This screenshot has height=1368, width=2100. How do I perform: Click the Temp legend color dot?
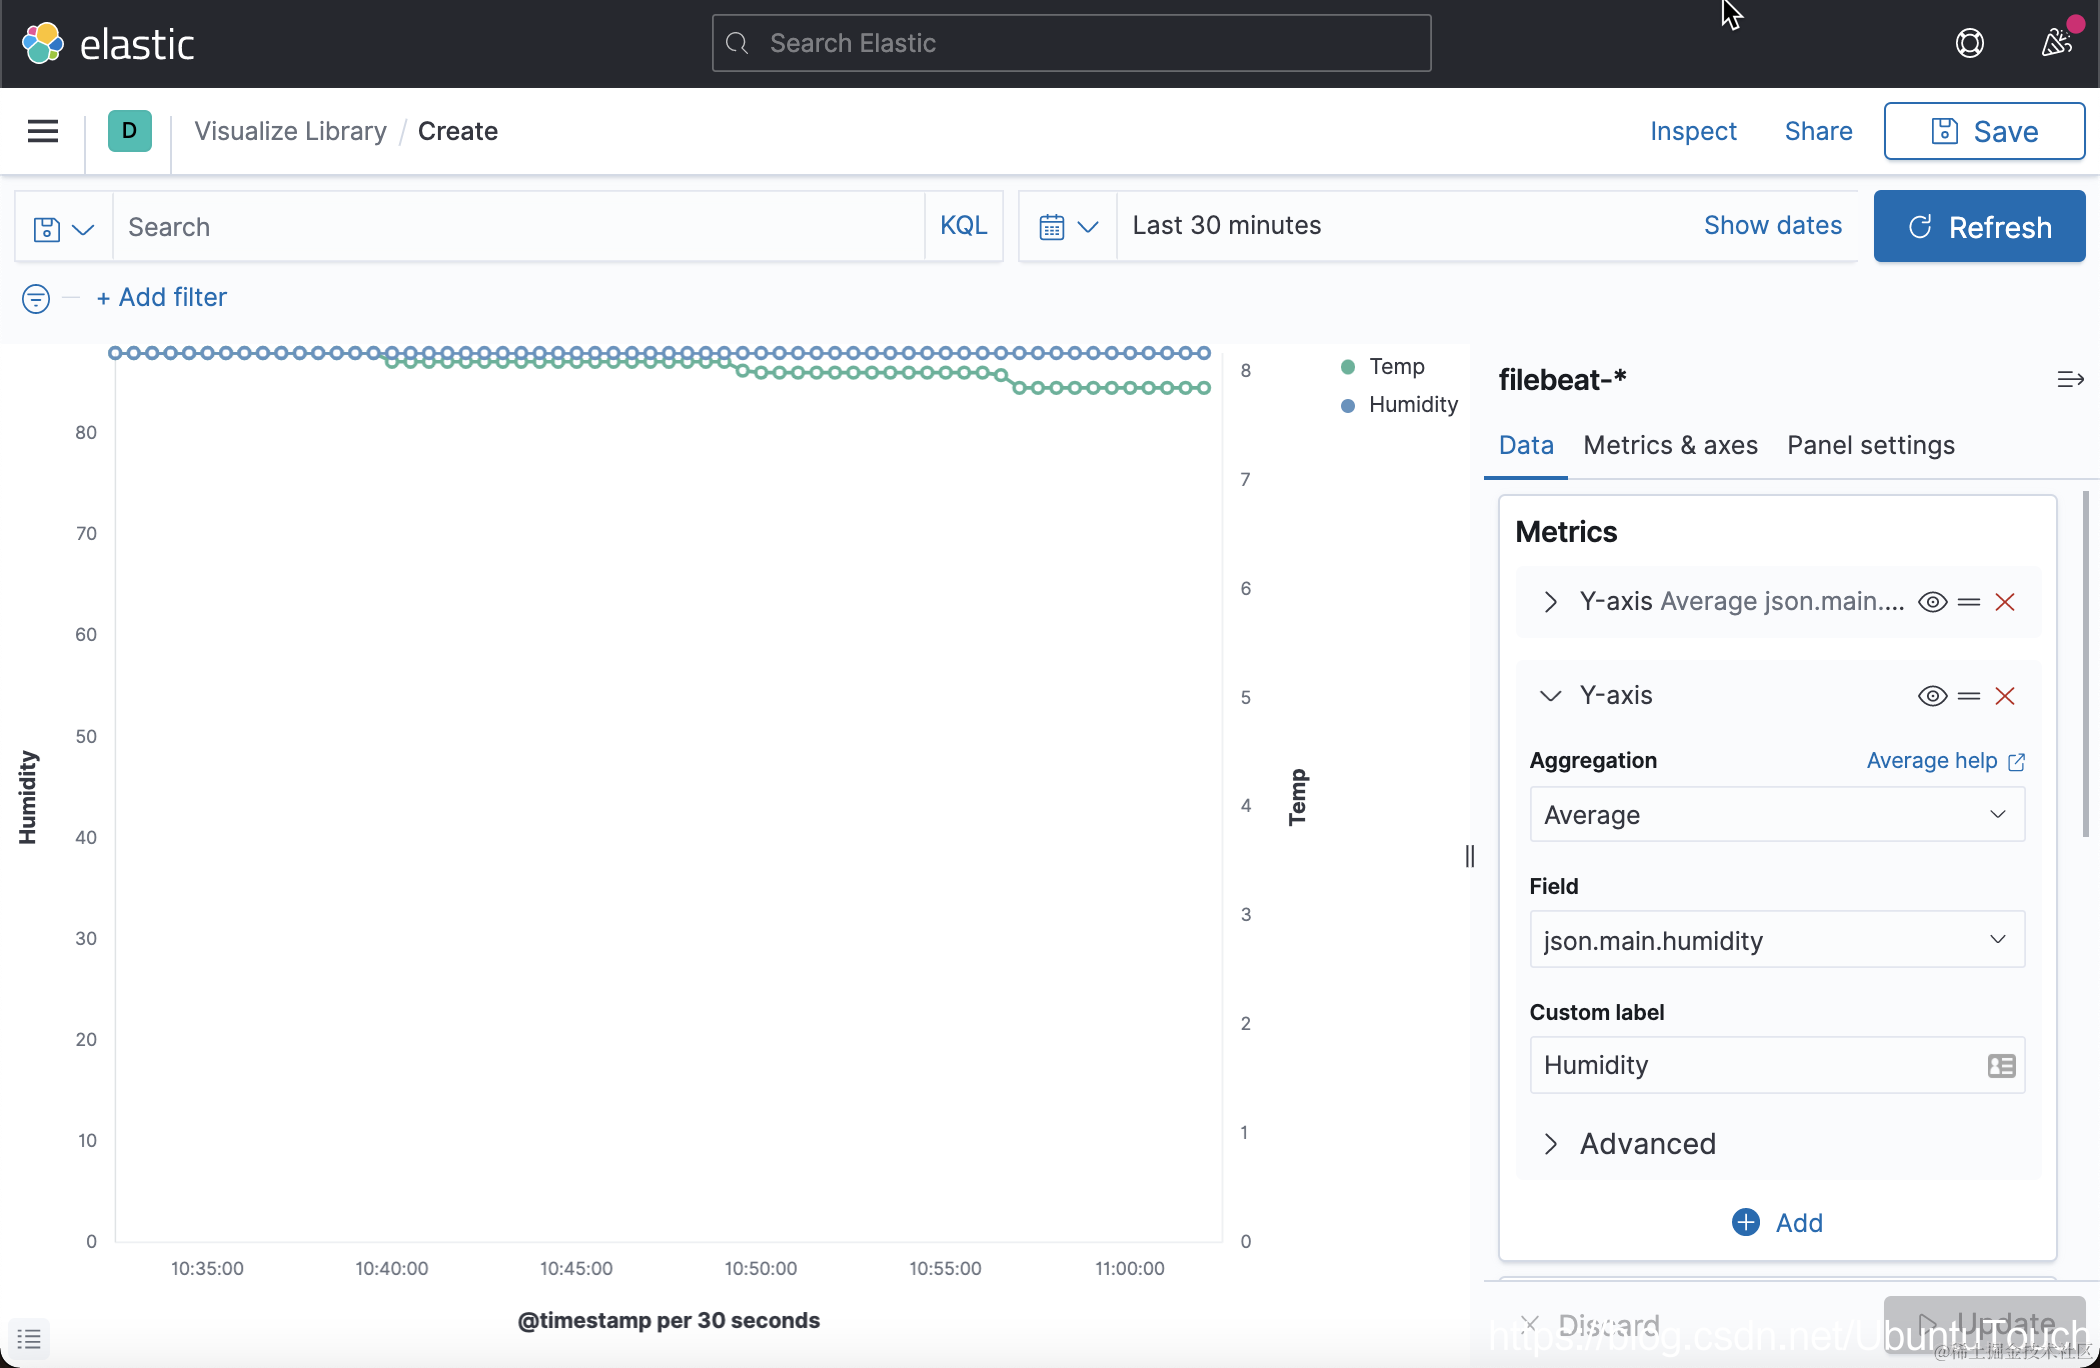point(1348,367)
